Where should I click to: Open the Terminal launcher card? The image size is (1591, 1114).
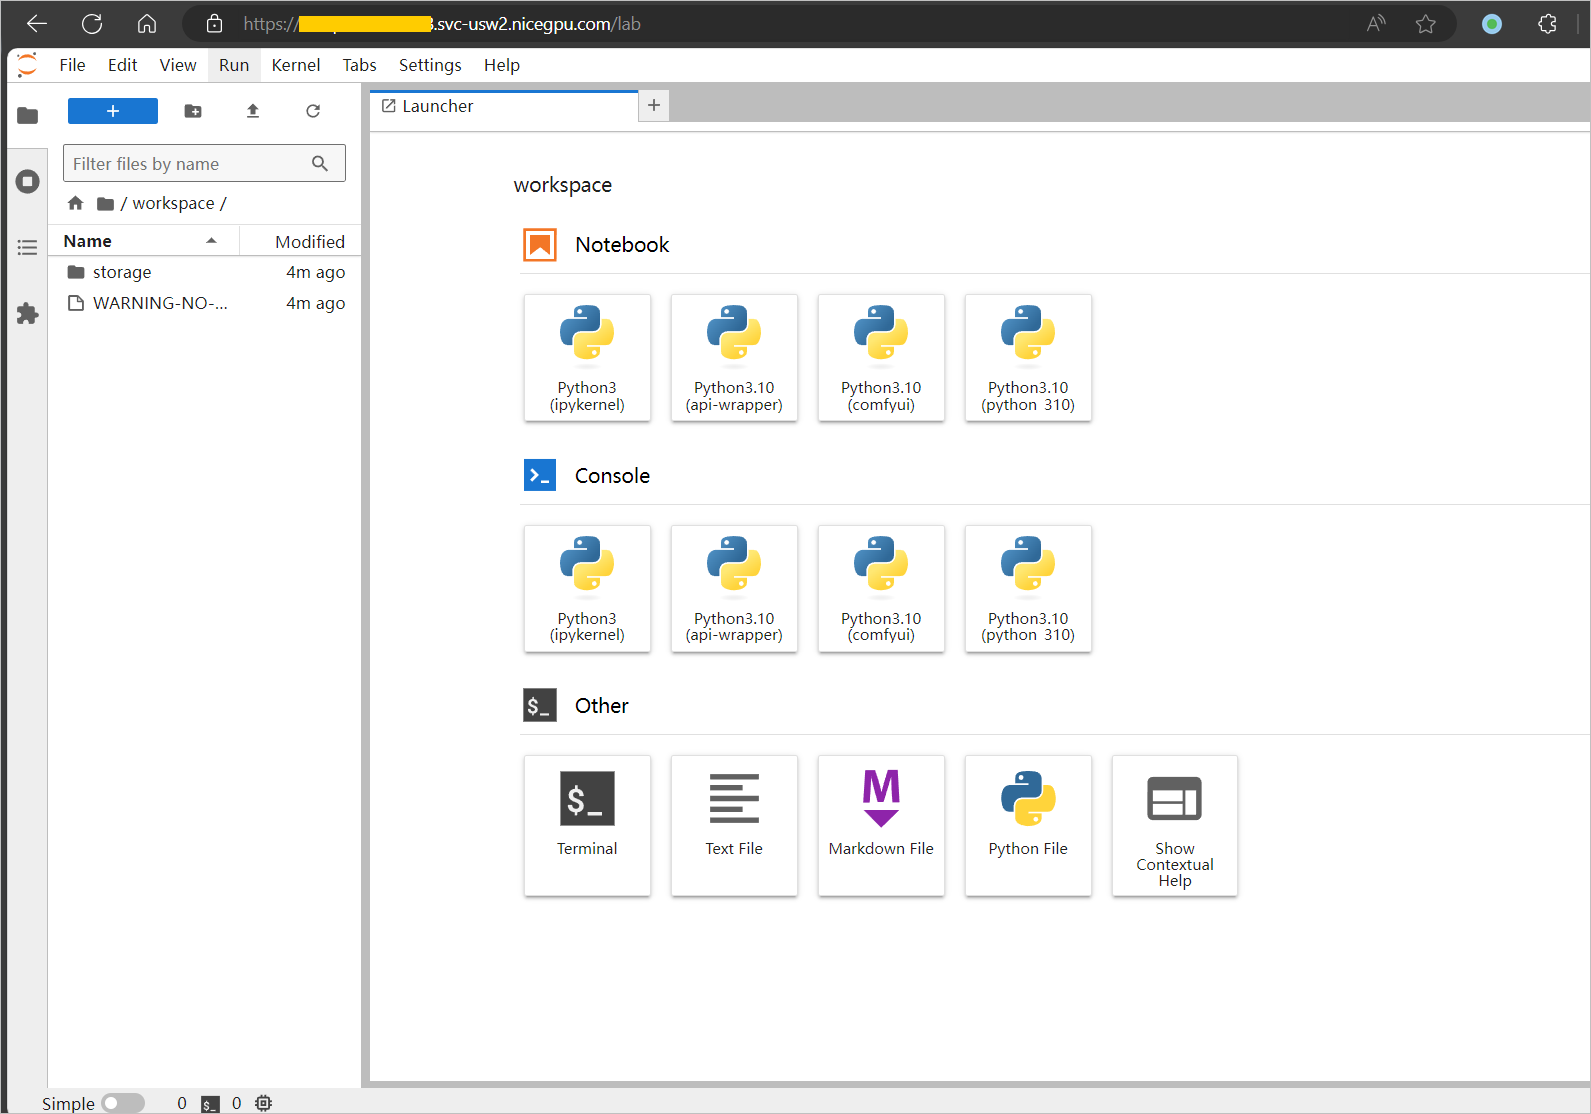[x=587, y=825]
